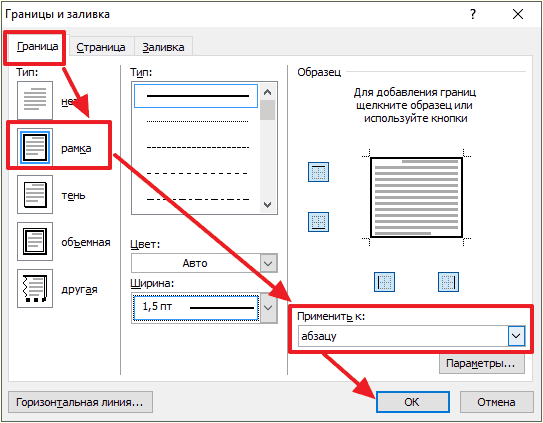
Task: Click the 'Горизонтальная линия...' button
Action: tap(80, 402)
